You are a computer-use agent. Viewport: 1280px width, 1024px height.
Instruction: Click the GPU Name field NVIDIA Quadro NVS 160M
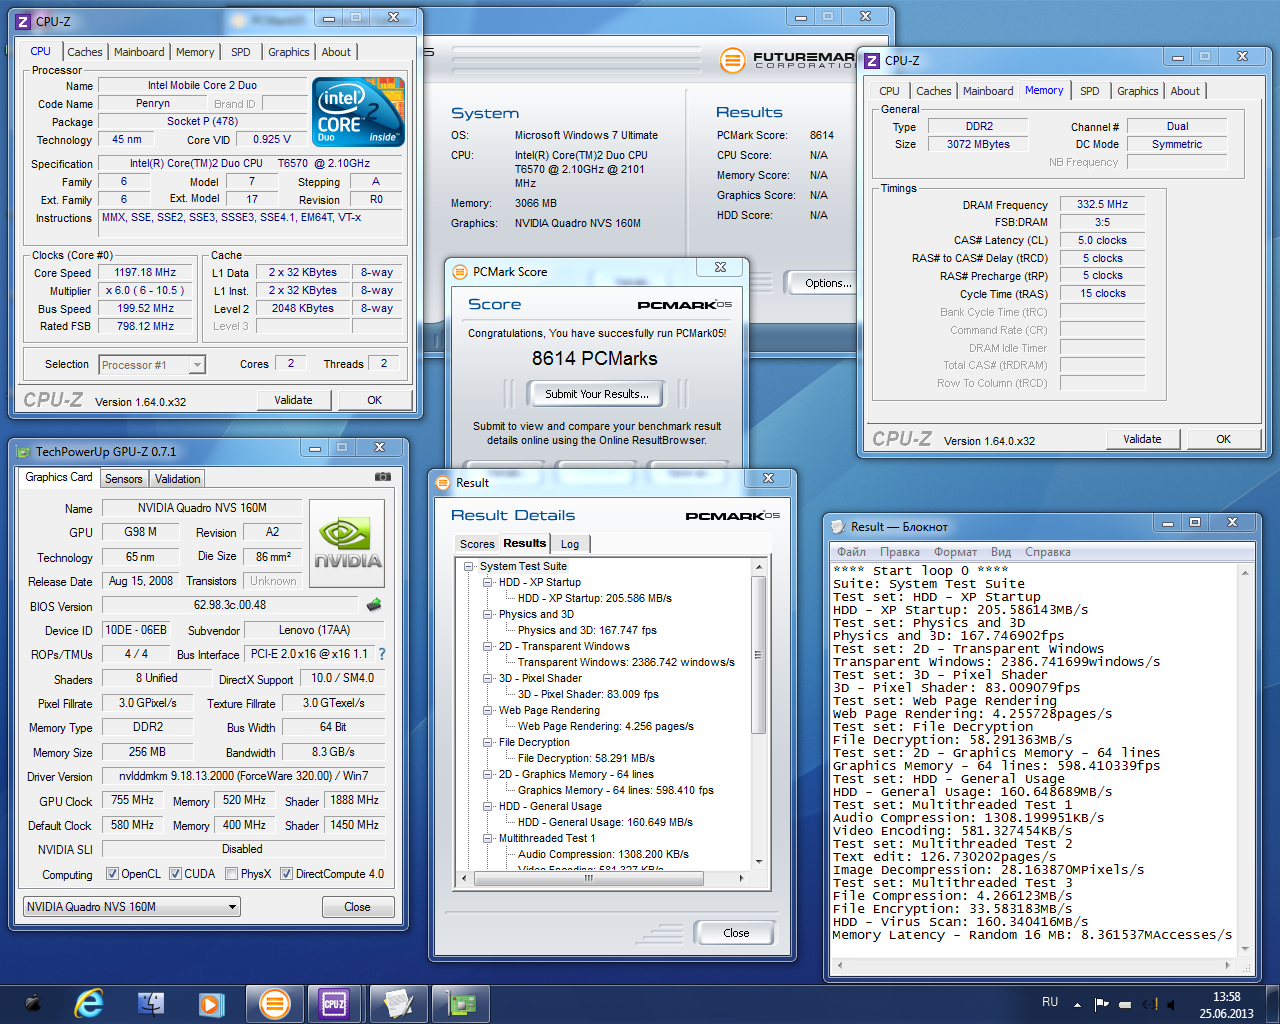click(x=202, y=508)
